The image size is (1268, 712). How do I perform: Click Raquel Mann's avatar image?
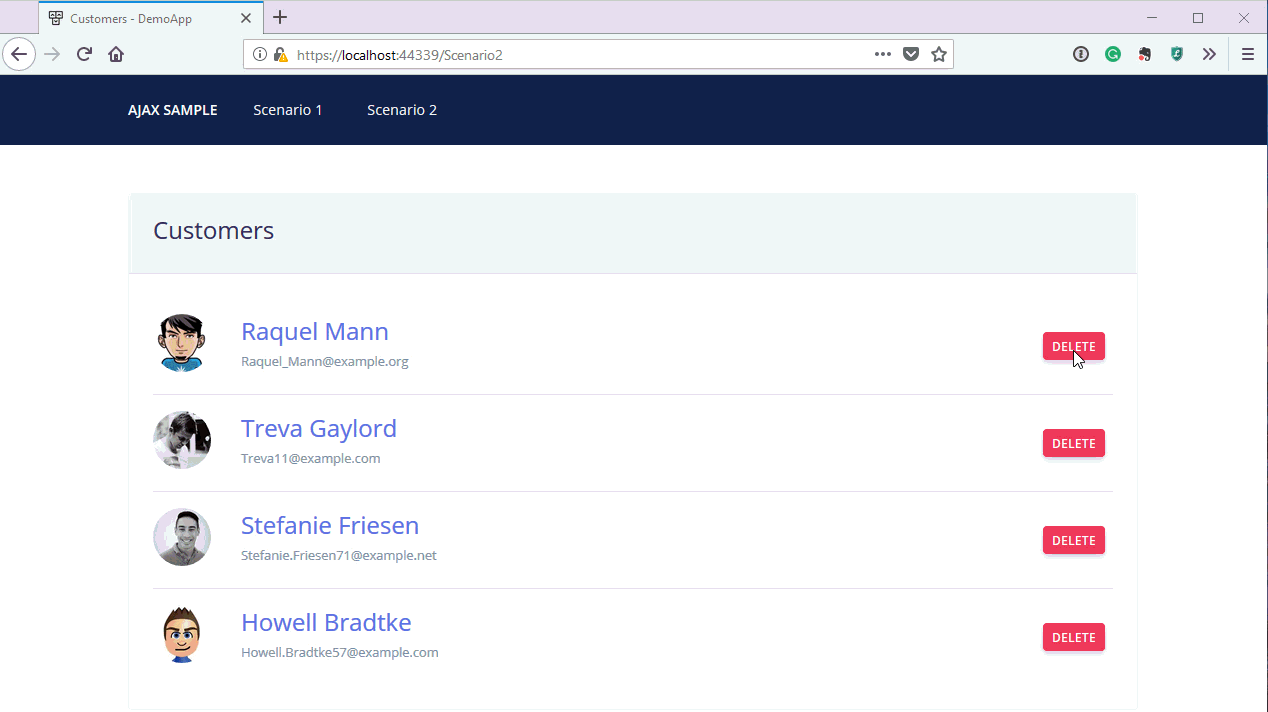coord(182,343)
